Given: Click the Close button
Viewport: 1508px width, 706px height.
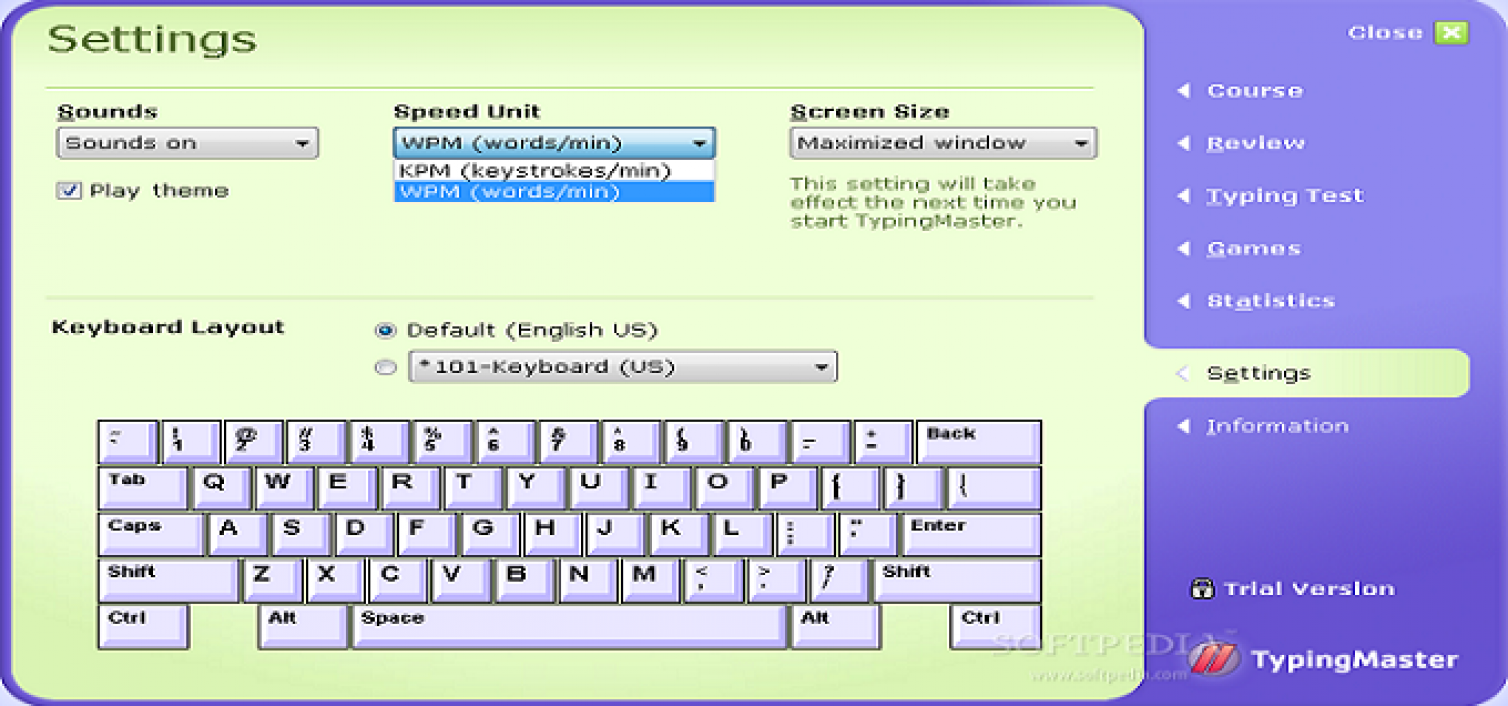Looking at the screenshot, I should [x=1385, y=32].
